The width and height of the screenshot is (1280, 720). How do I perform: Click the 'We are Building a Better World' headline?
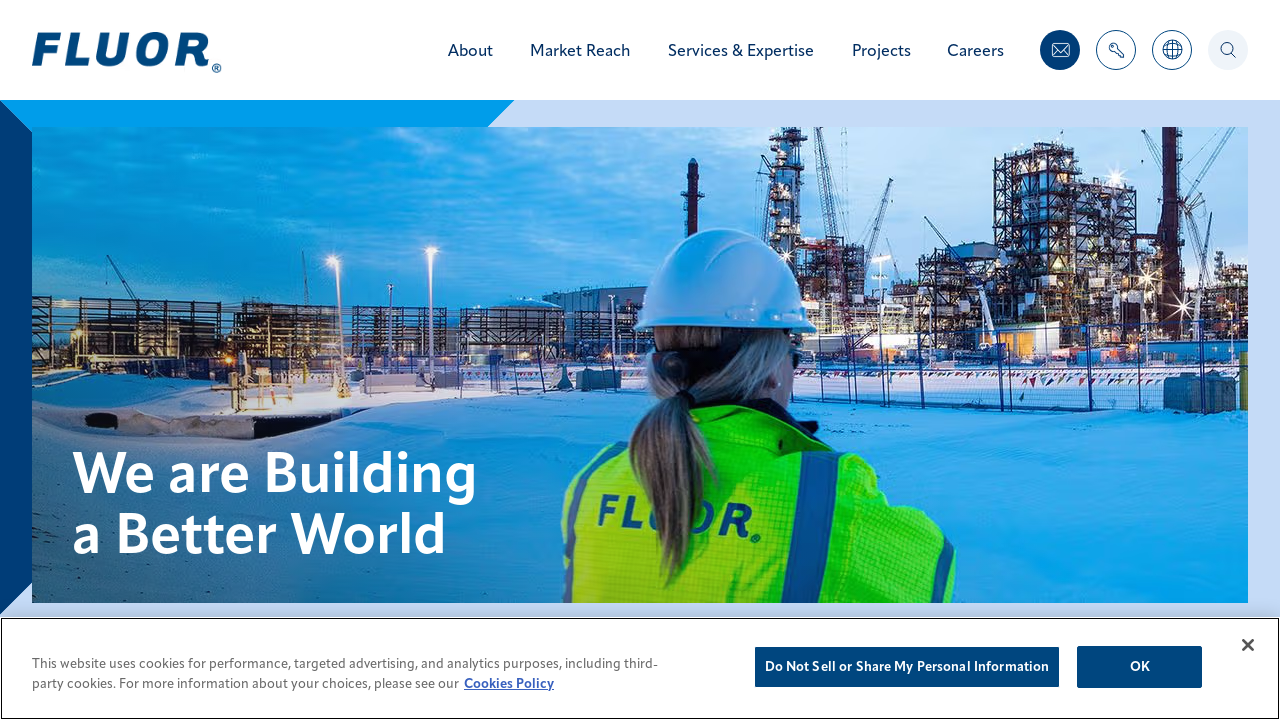point(275,503)
